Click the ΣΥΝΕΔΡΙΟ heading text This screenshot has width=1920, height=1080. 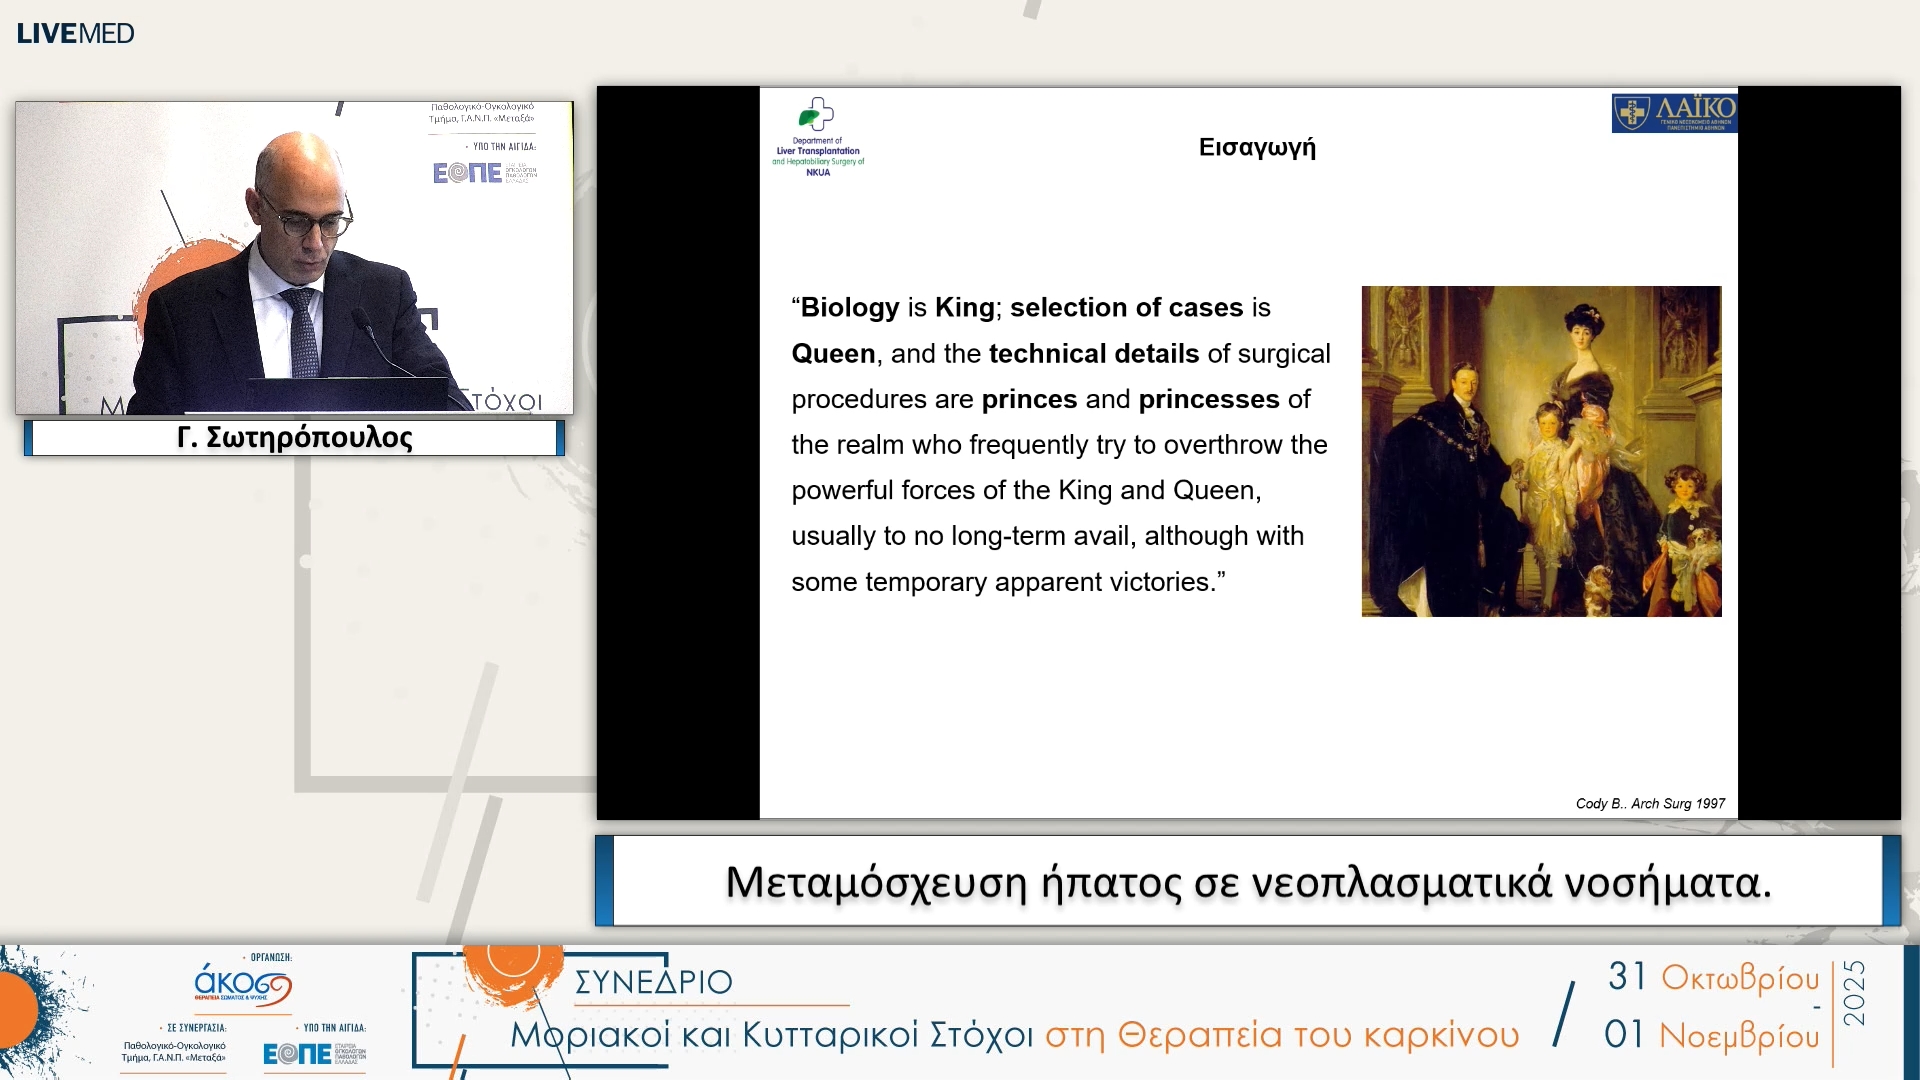(x=653, y=982)
